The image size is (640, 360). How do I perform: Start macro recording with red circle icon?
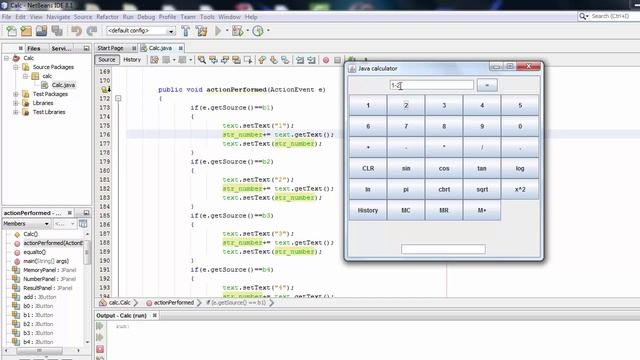pos(326,60)
